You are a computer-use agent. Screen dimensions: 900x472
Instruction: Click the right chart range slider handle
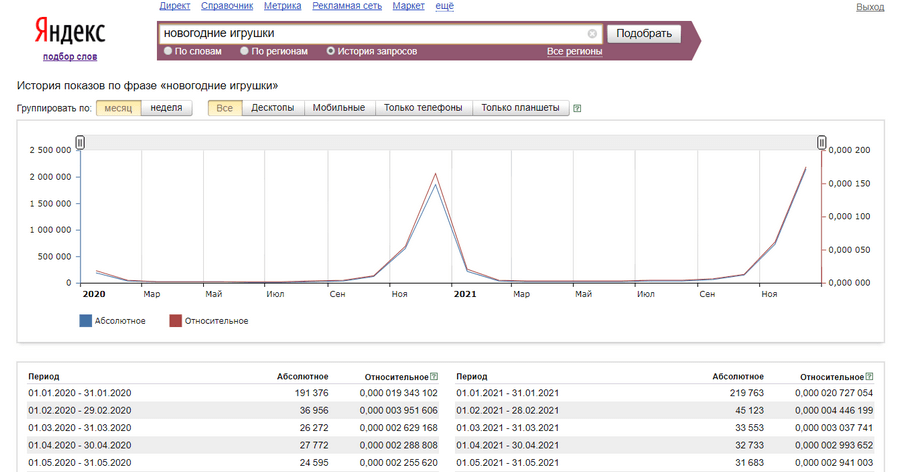click(x=822, y=143)
